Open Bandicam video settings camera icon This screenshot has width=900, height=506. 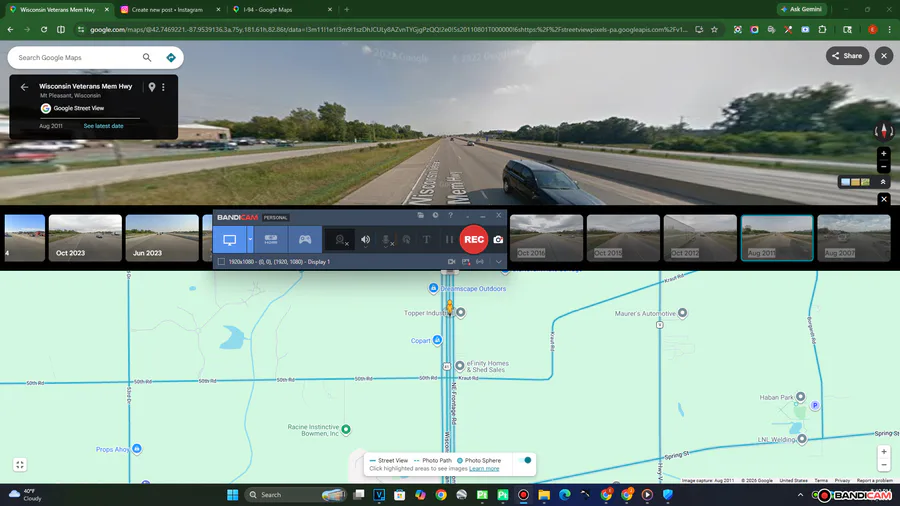click(452, 262)
